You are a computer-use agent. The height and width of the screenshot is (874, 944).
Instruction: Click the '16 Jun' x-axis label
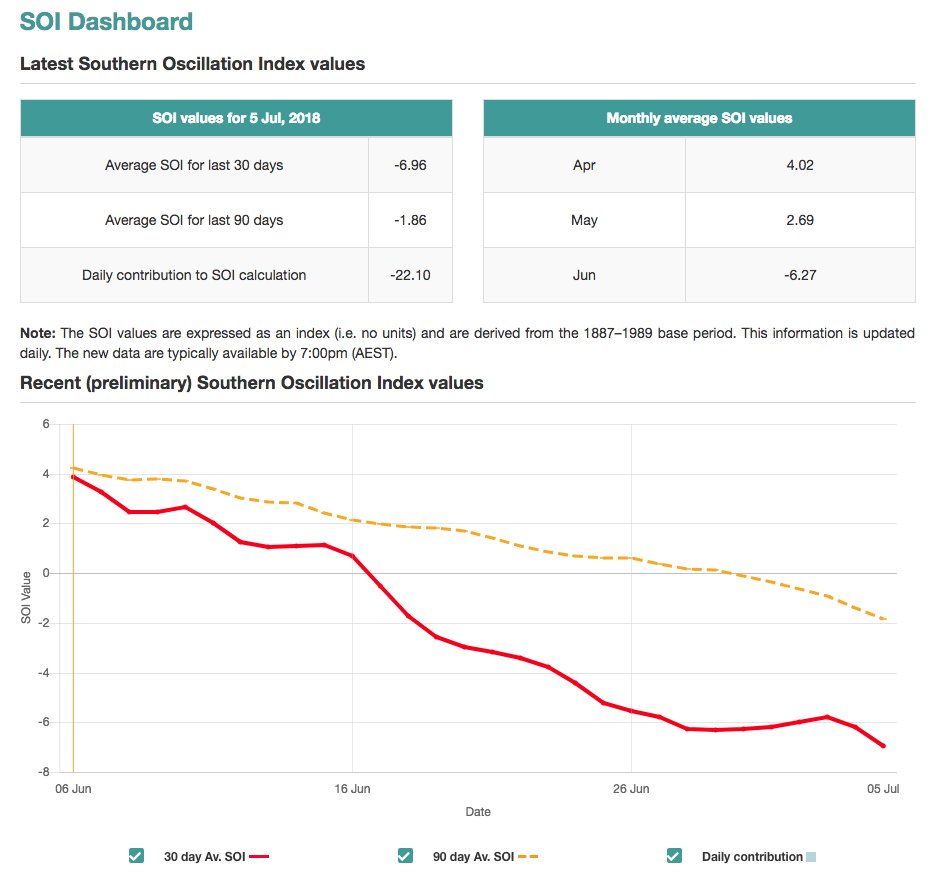click(x=352, y=789)
